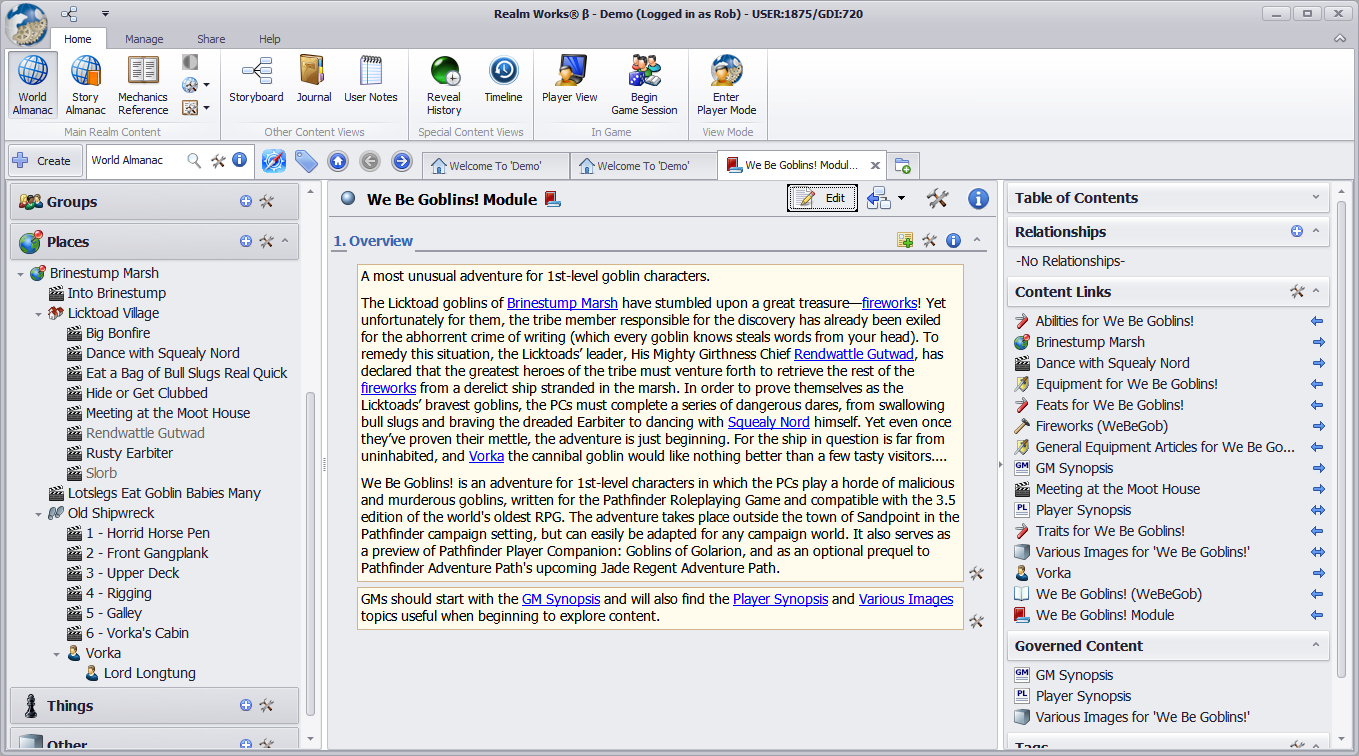Follow the Brinestump Marsh link in the overview text
The width and height of the screenshot is (1359, 756).
(562, 303)
